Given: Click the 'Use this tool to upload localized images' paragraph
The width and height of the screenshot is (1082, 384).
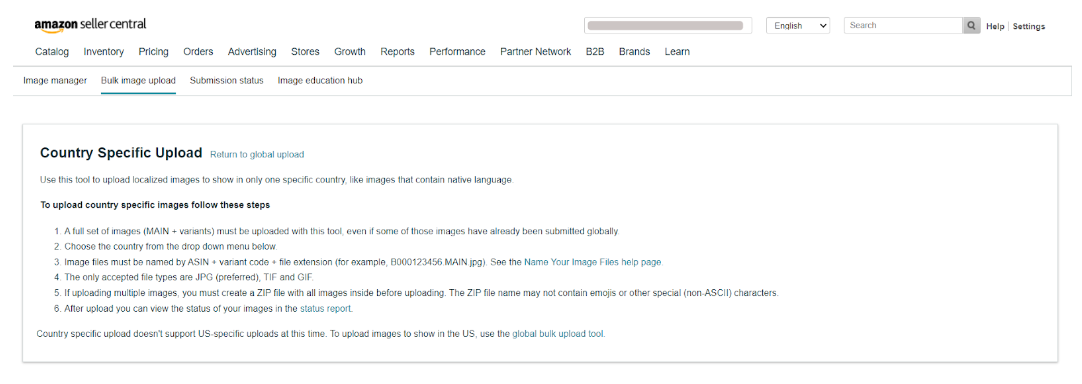Looking at the screenshot, I should pos(277,180).
